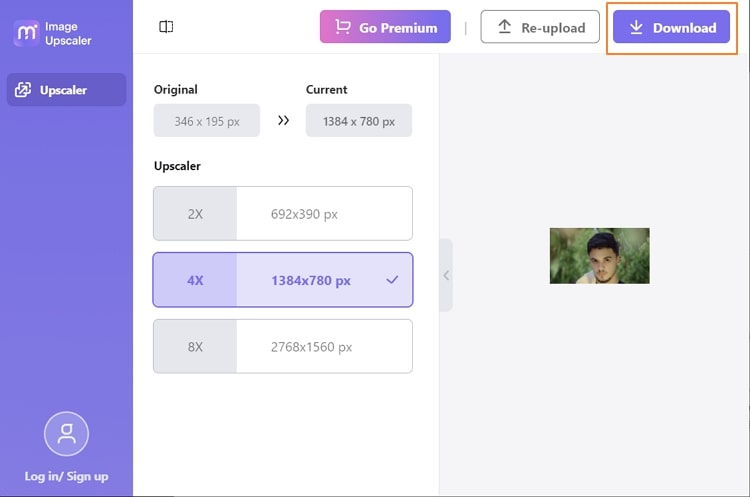750x497 pixels.
Task: Open the Upscaler tab in sidebar
Action: tap(66, 89)
